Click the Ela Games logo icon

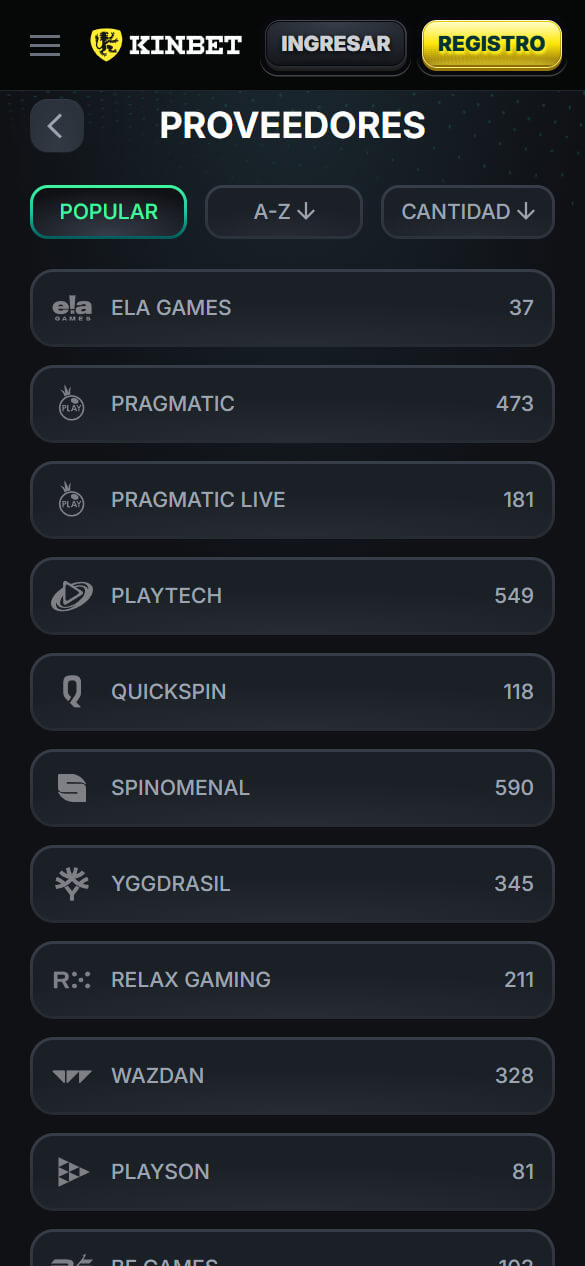(72, 308)
